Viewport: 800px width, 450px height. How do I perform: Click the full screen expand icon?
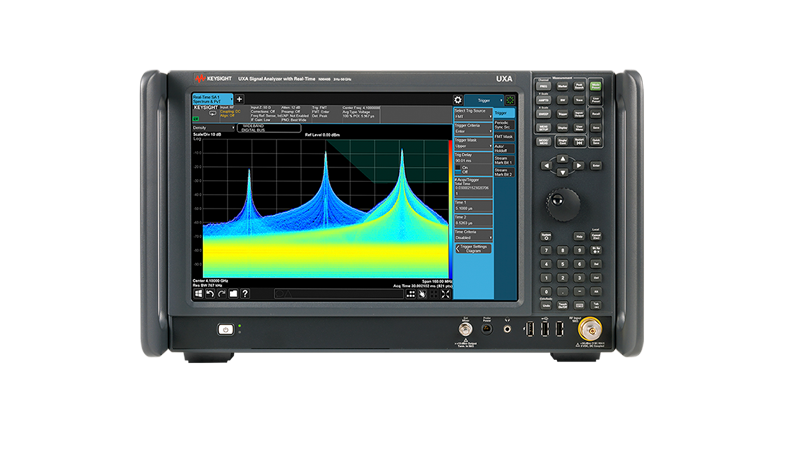point(445,294)
